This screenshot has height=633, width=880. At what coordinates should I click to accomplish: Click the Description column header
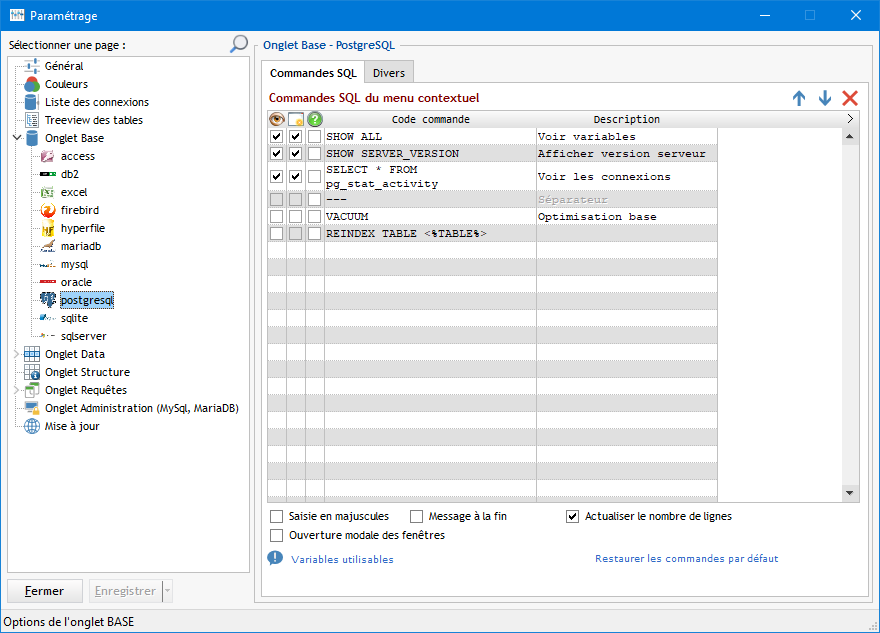pos(627,119)
